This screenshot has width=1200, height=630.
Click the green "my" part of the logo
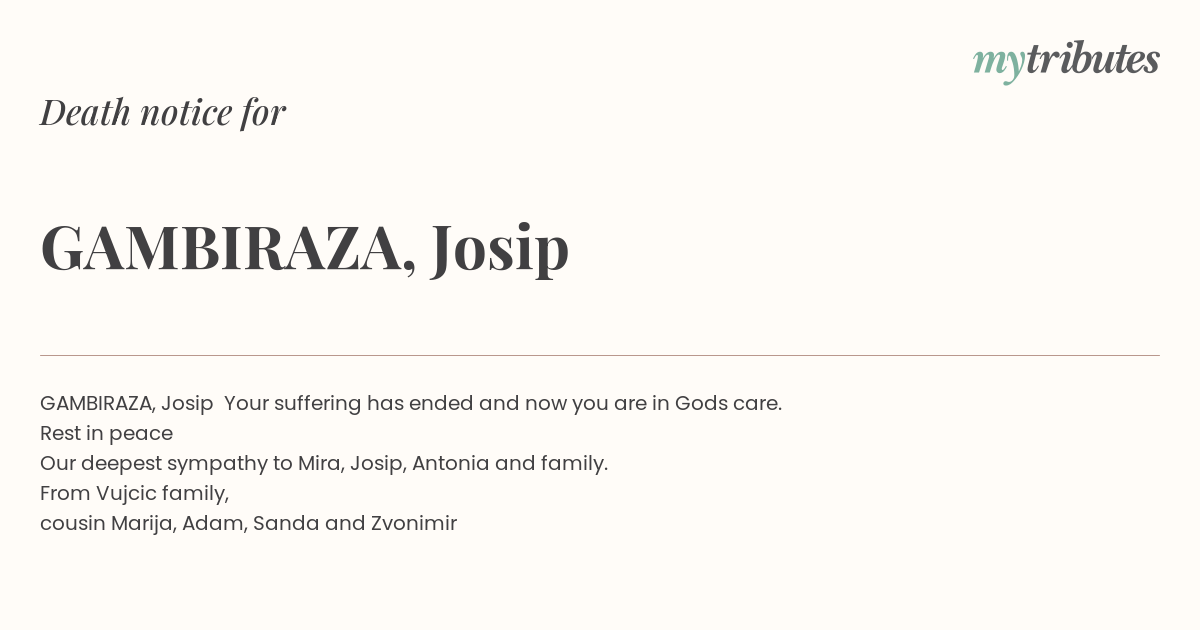[998, 64]
